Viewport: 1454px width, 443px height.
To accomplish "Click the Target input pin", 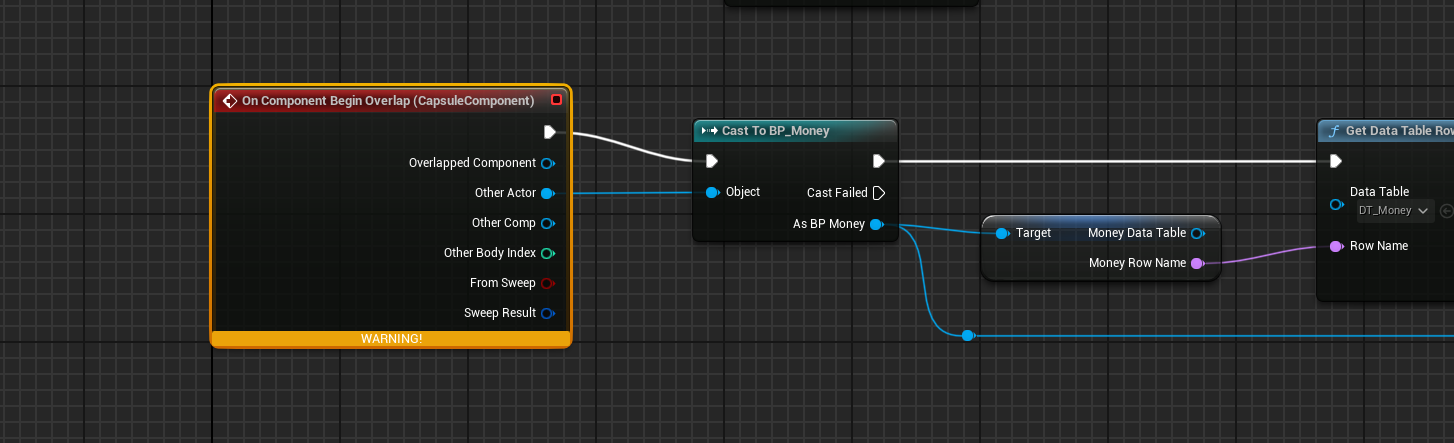I will click(x=1002, y=233).
